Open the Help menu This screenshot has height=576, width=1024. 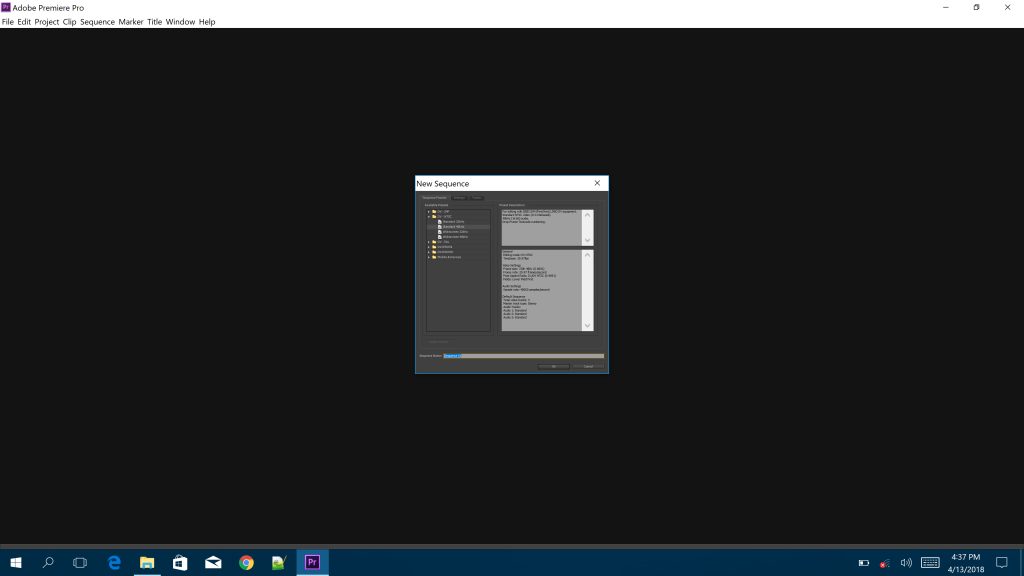tap(207, 22)
